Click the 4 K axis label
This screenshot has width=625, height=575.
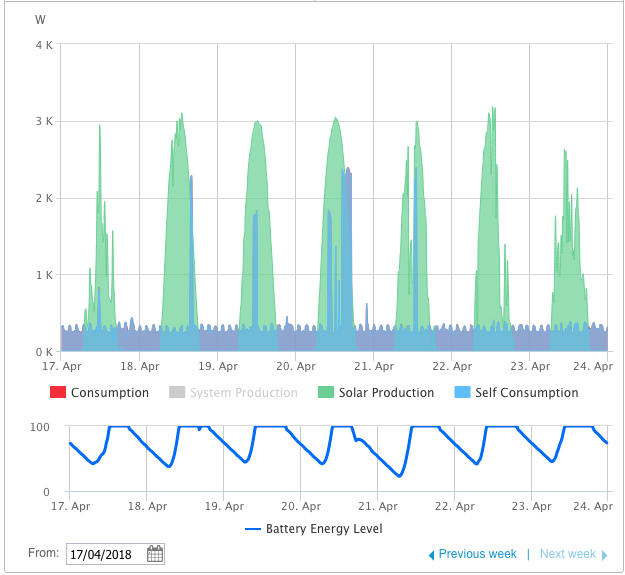[44, 45]
